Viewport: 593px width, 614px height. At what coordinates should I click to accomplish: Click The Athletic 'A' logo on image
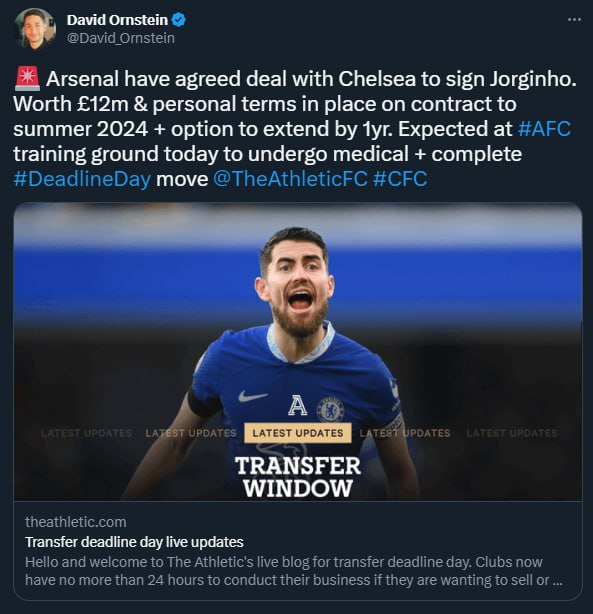298,405
